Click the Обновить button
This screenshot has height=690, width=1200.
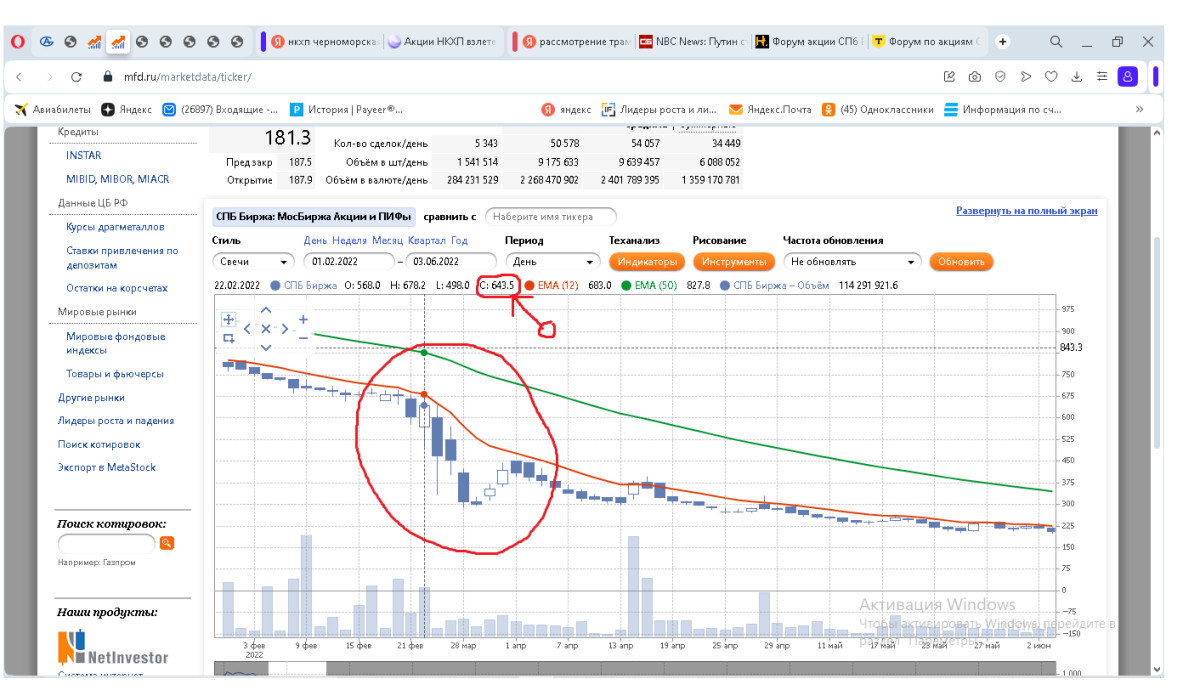pyautogui.click(x=961, y=261)
